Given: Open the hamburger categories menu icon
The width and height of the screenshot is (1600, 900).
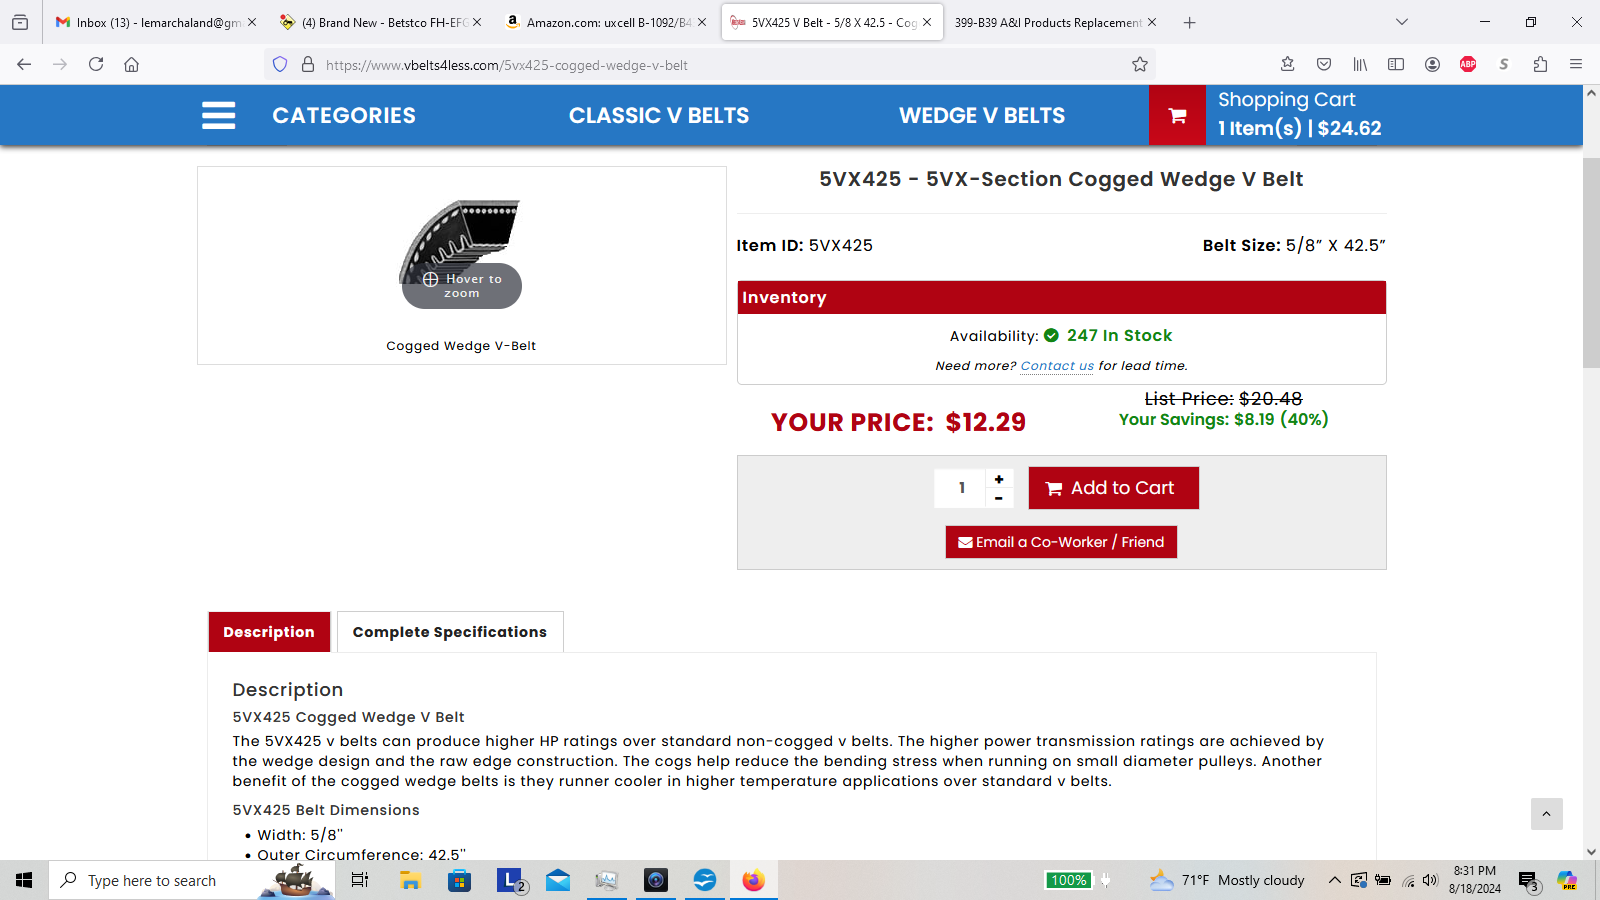Looking at the screenshot, I should pyautogui.click(x=218, y=115).
